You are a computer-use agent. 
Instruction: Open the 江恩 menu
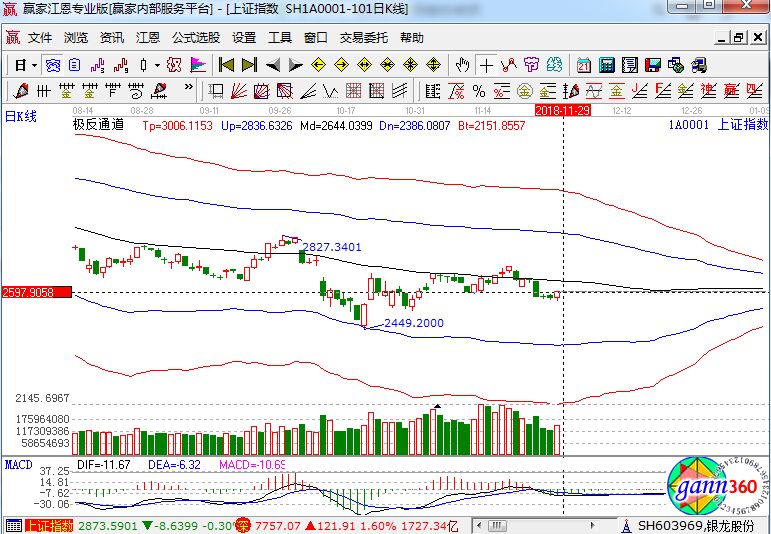point(148,38)
